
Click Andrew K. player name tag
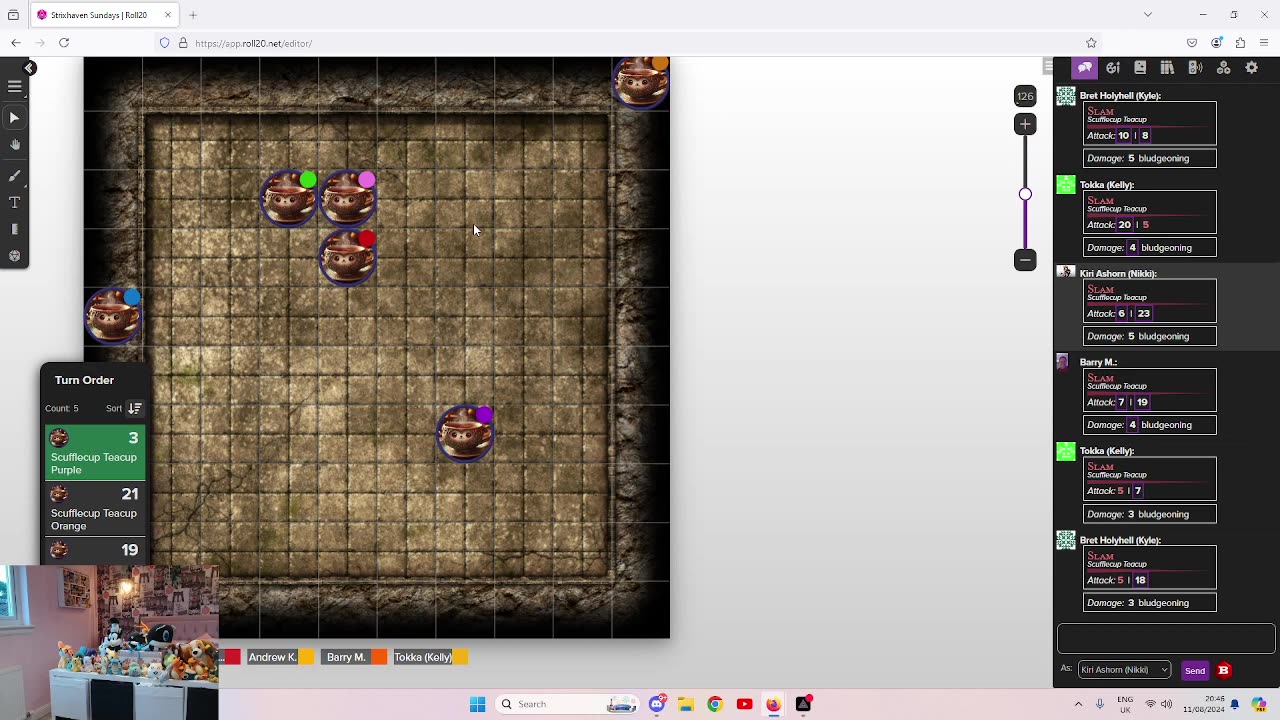tap(272, 657)
